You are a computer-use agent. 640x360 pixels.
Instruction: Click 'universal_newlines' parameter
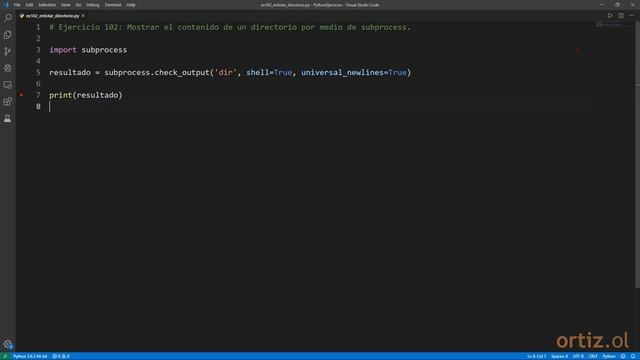click(x=342, y=73)
